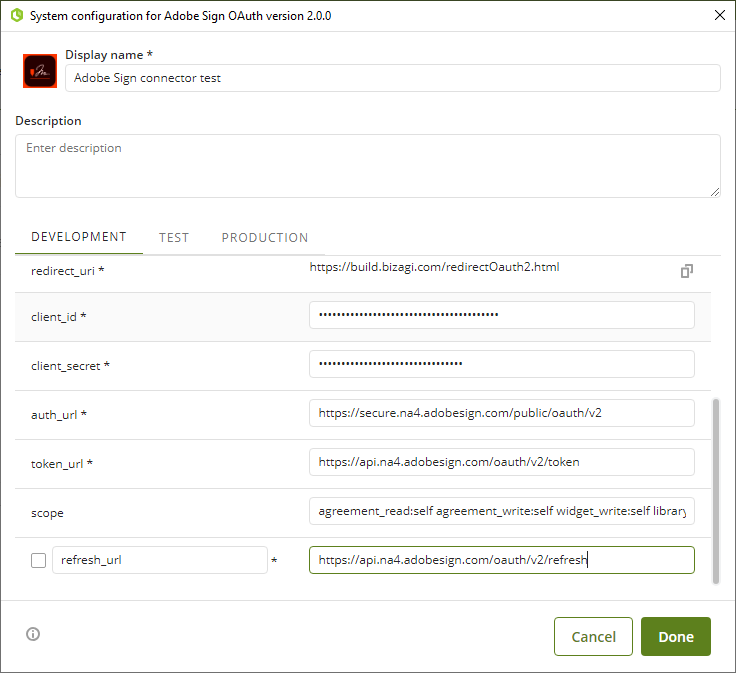Focus the Description text area

coord(368,166)
